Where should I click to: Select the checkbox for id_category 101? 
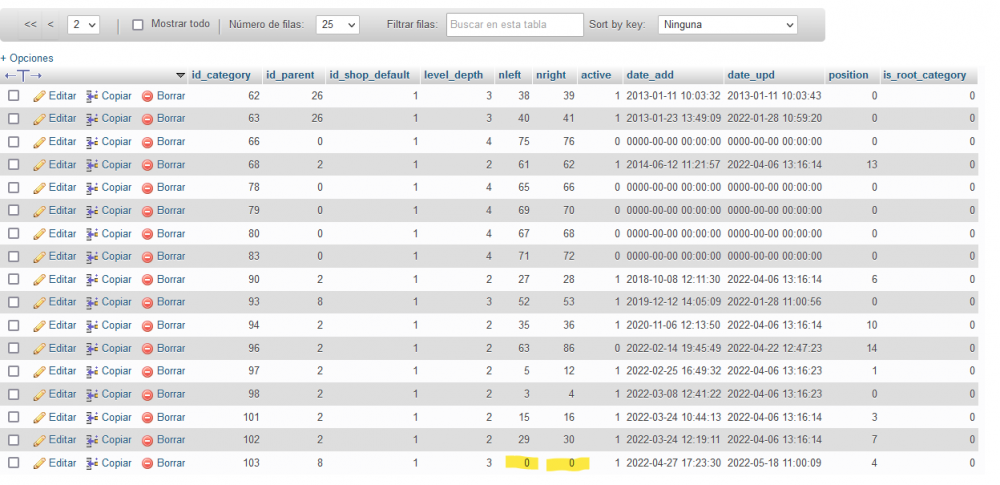[13, 417]
